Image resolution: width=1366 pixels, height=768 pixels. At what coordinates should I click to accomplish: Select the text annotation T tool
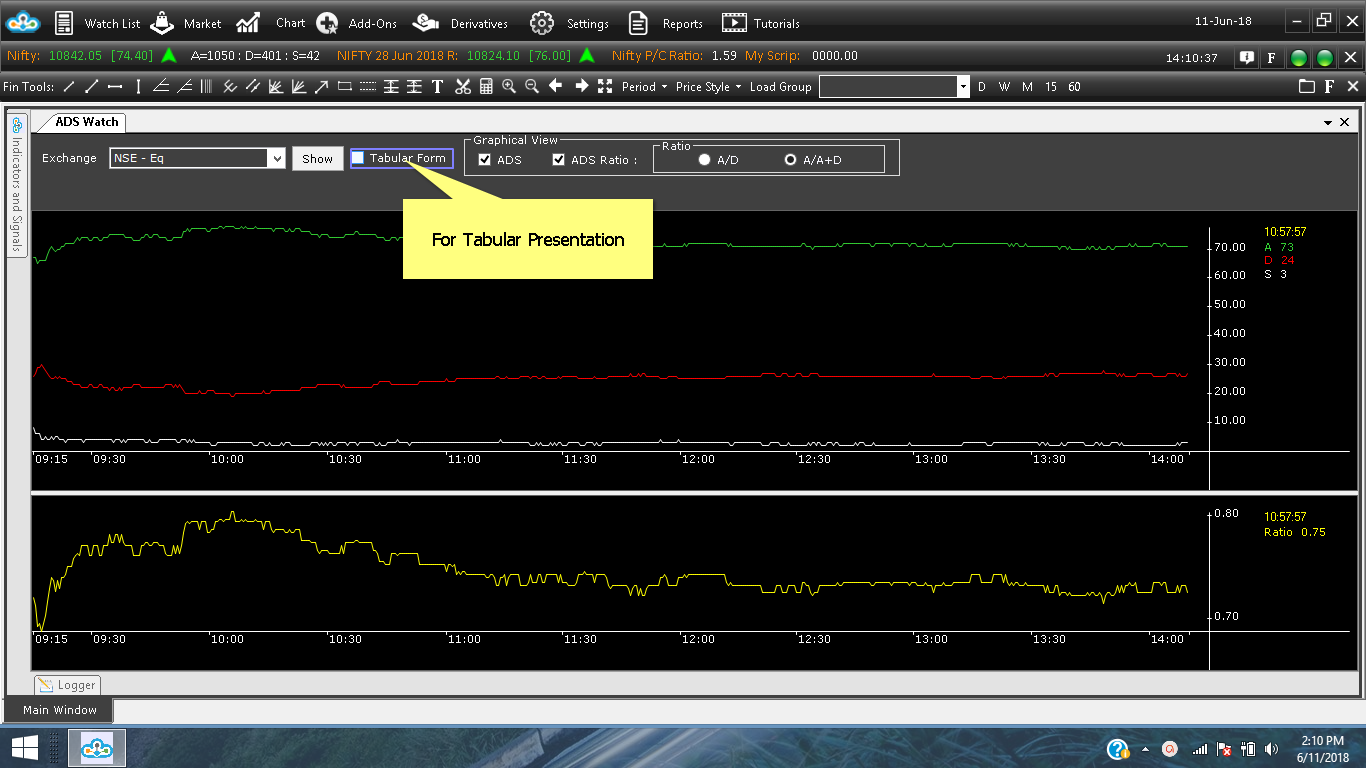pyautogui.click(x=437, y=87)
